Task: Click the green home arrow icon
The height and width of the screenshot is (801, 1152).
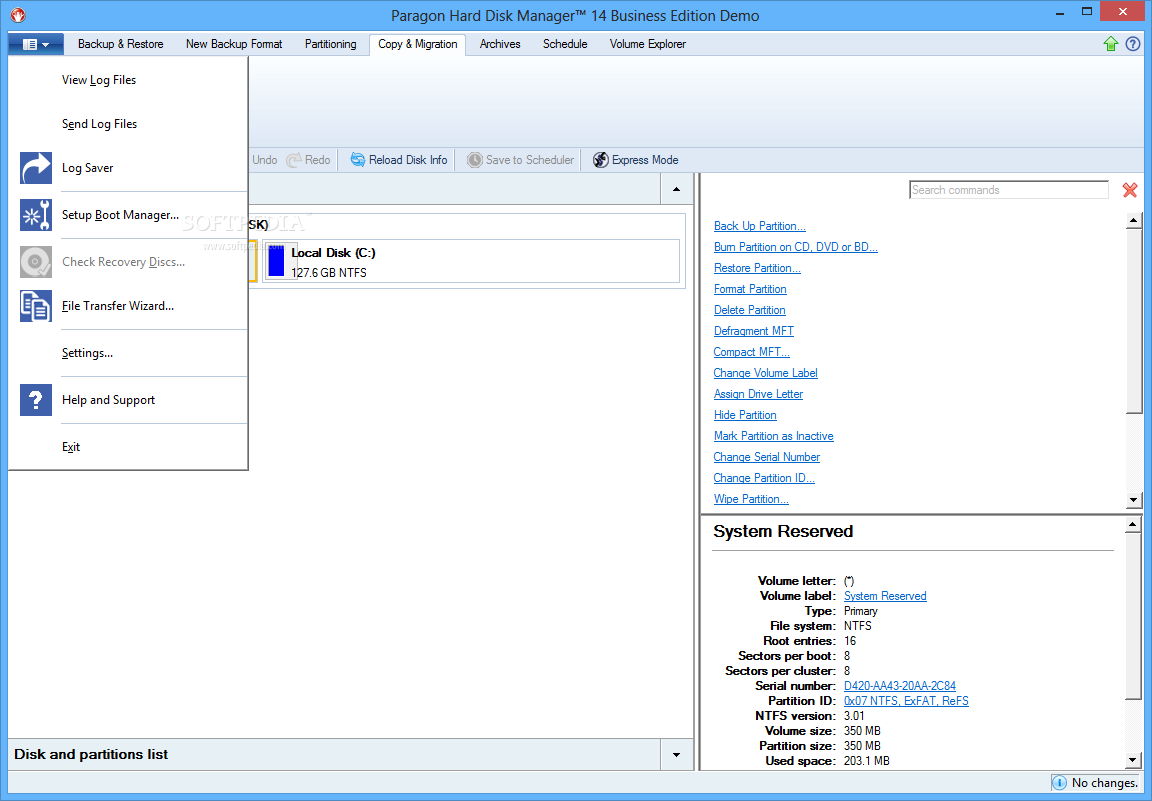Action: point(1111,44)
